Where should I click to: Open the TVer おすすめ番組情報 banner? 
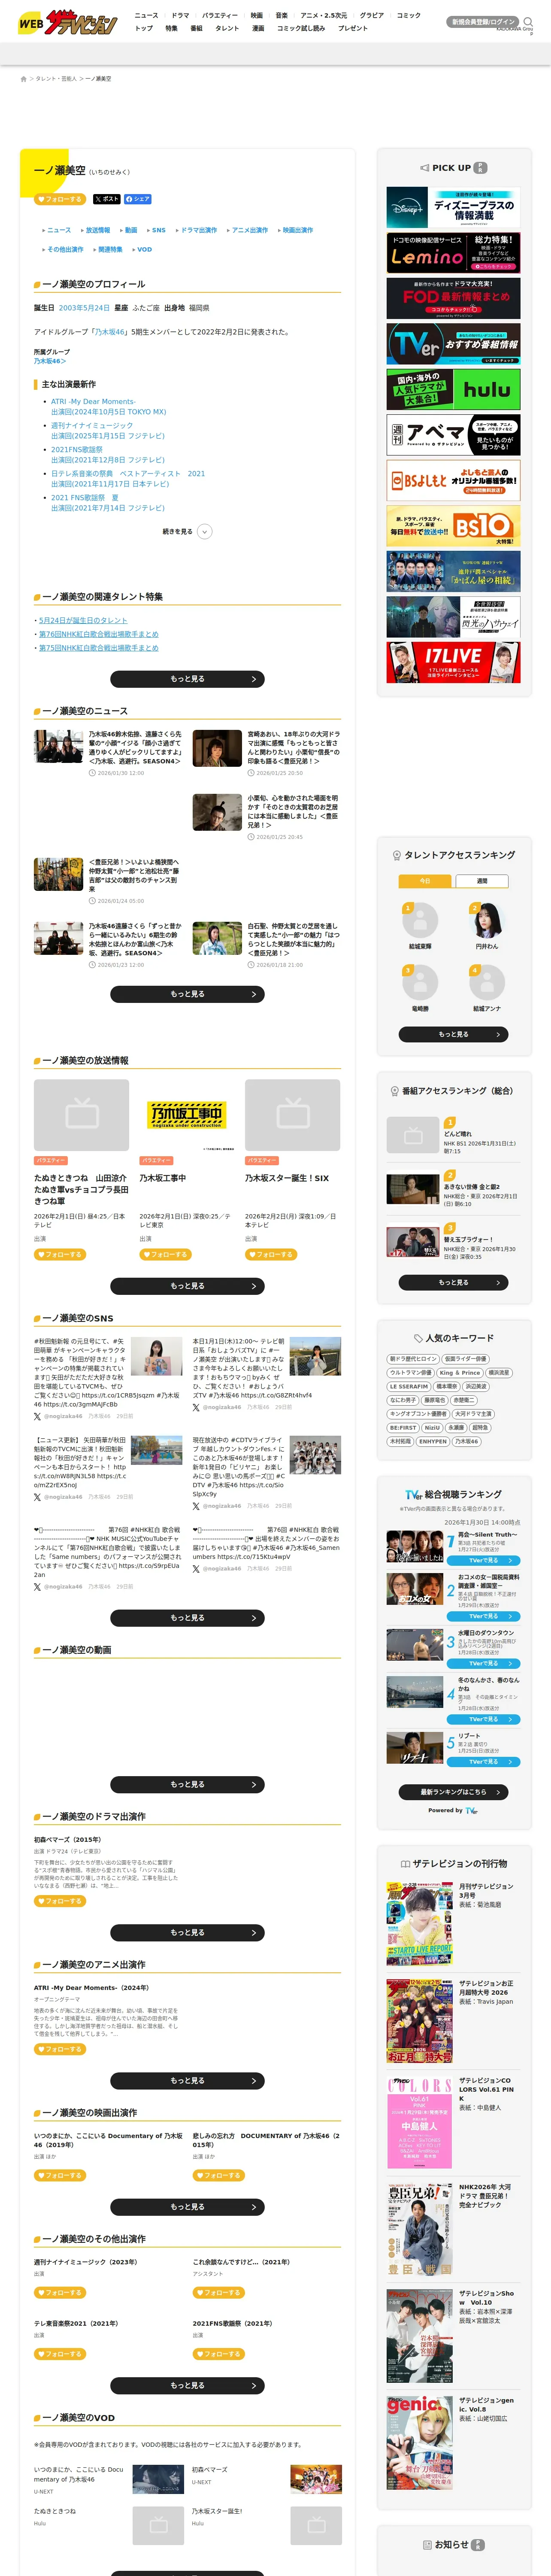point(453,344)
